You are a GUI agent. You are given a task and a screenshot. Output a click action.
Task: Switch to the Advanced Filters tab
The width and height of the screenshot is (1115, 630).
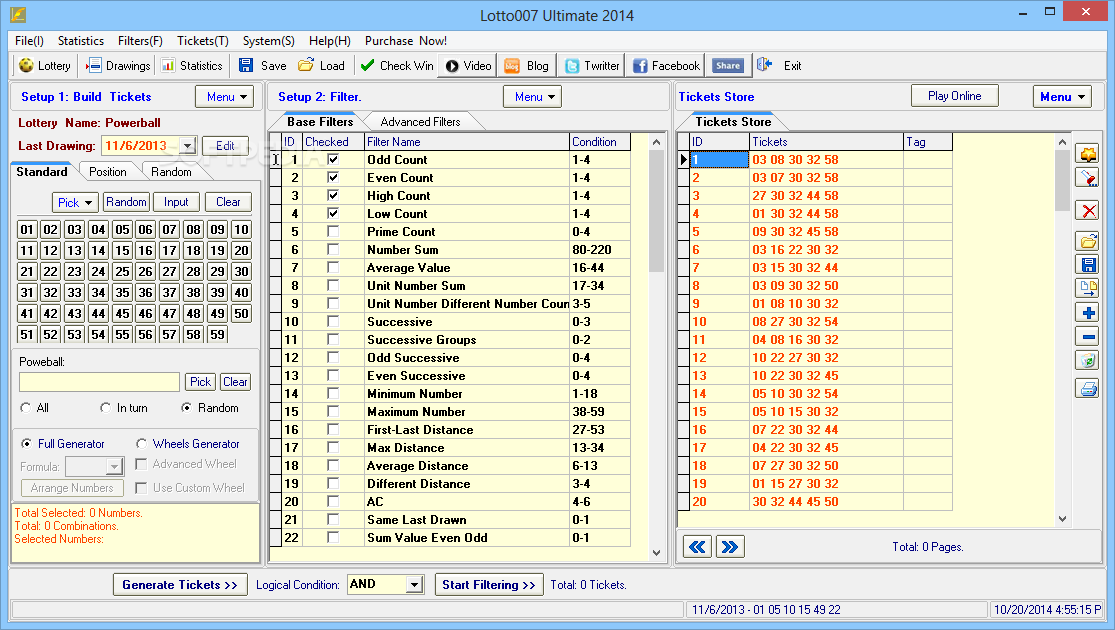pos(420,122)
